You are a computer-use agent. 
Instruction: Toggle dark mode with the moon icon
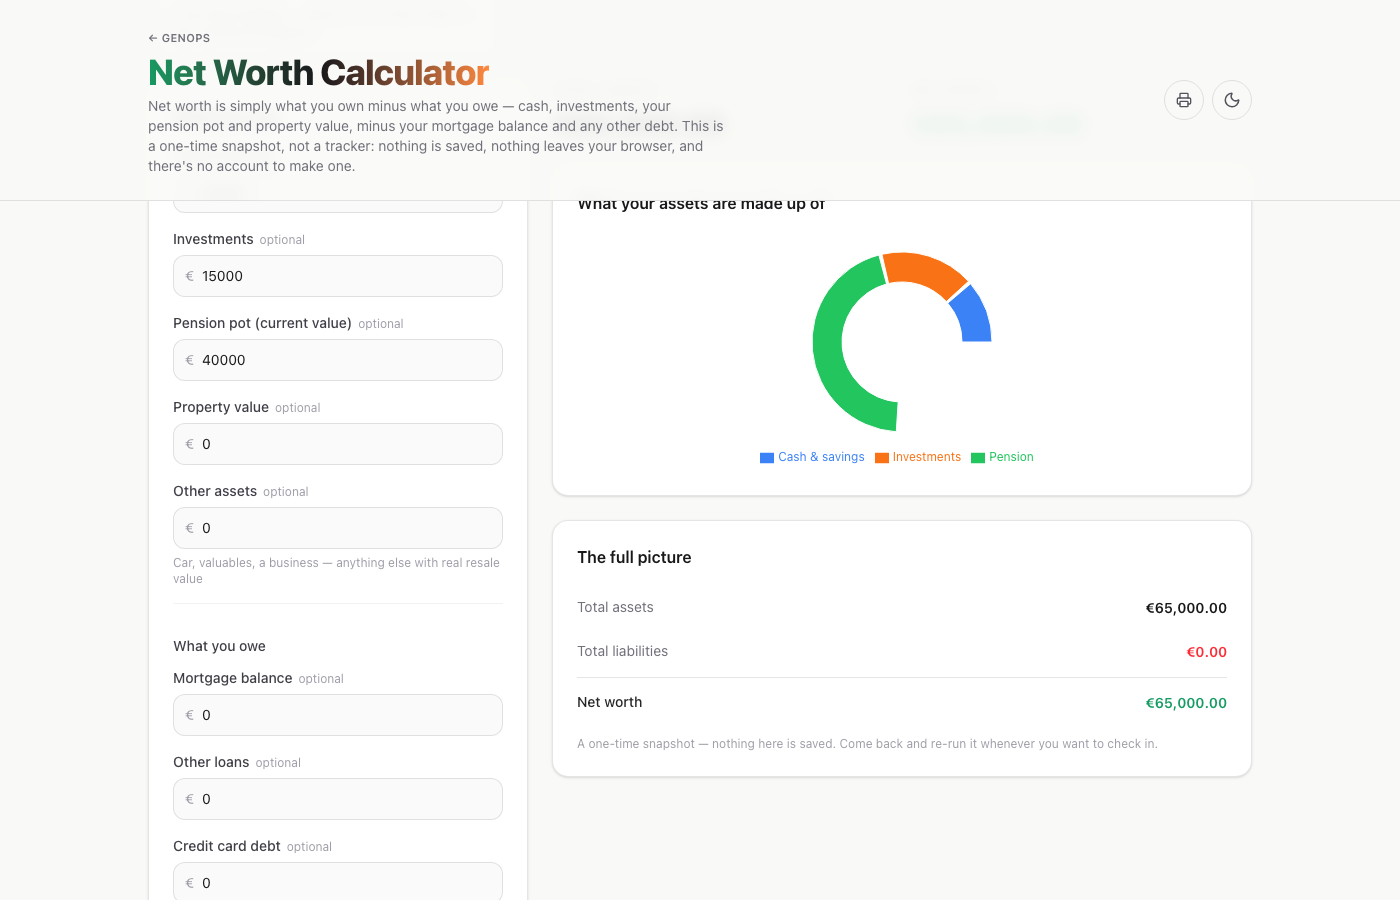[x=1232, y=100]
